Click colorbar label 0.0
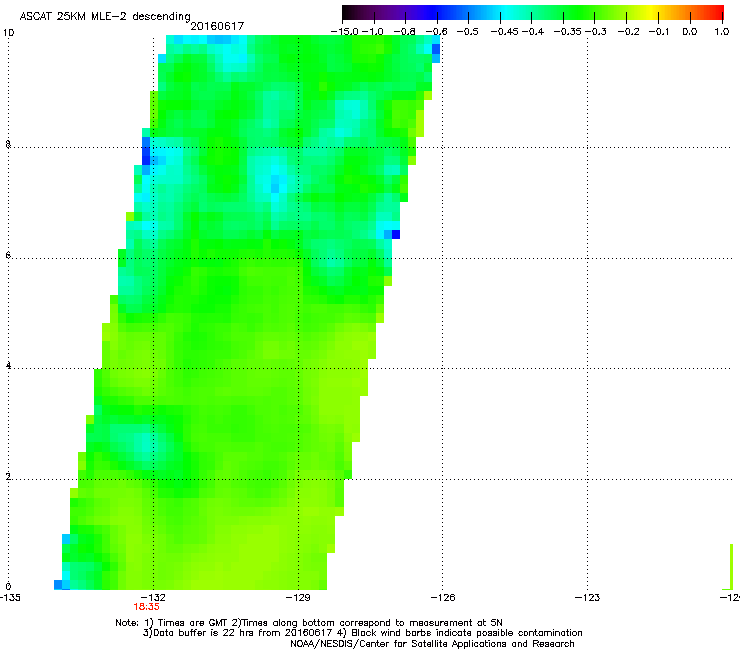The width and height of the screenshot is (740, 650). click(x=690, y=32)
